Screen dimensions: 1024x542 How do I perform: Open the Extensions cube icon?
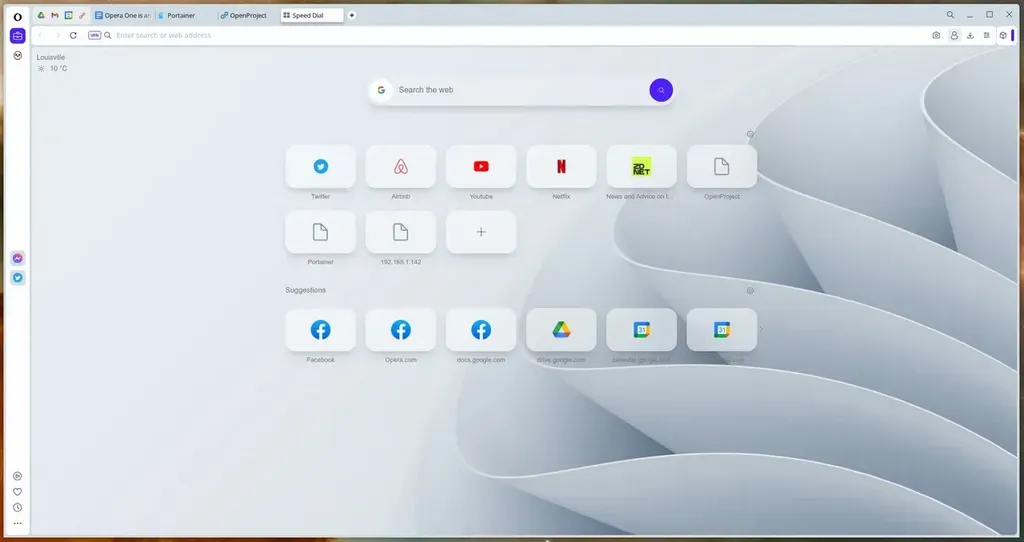pos(1003,35)
